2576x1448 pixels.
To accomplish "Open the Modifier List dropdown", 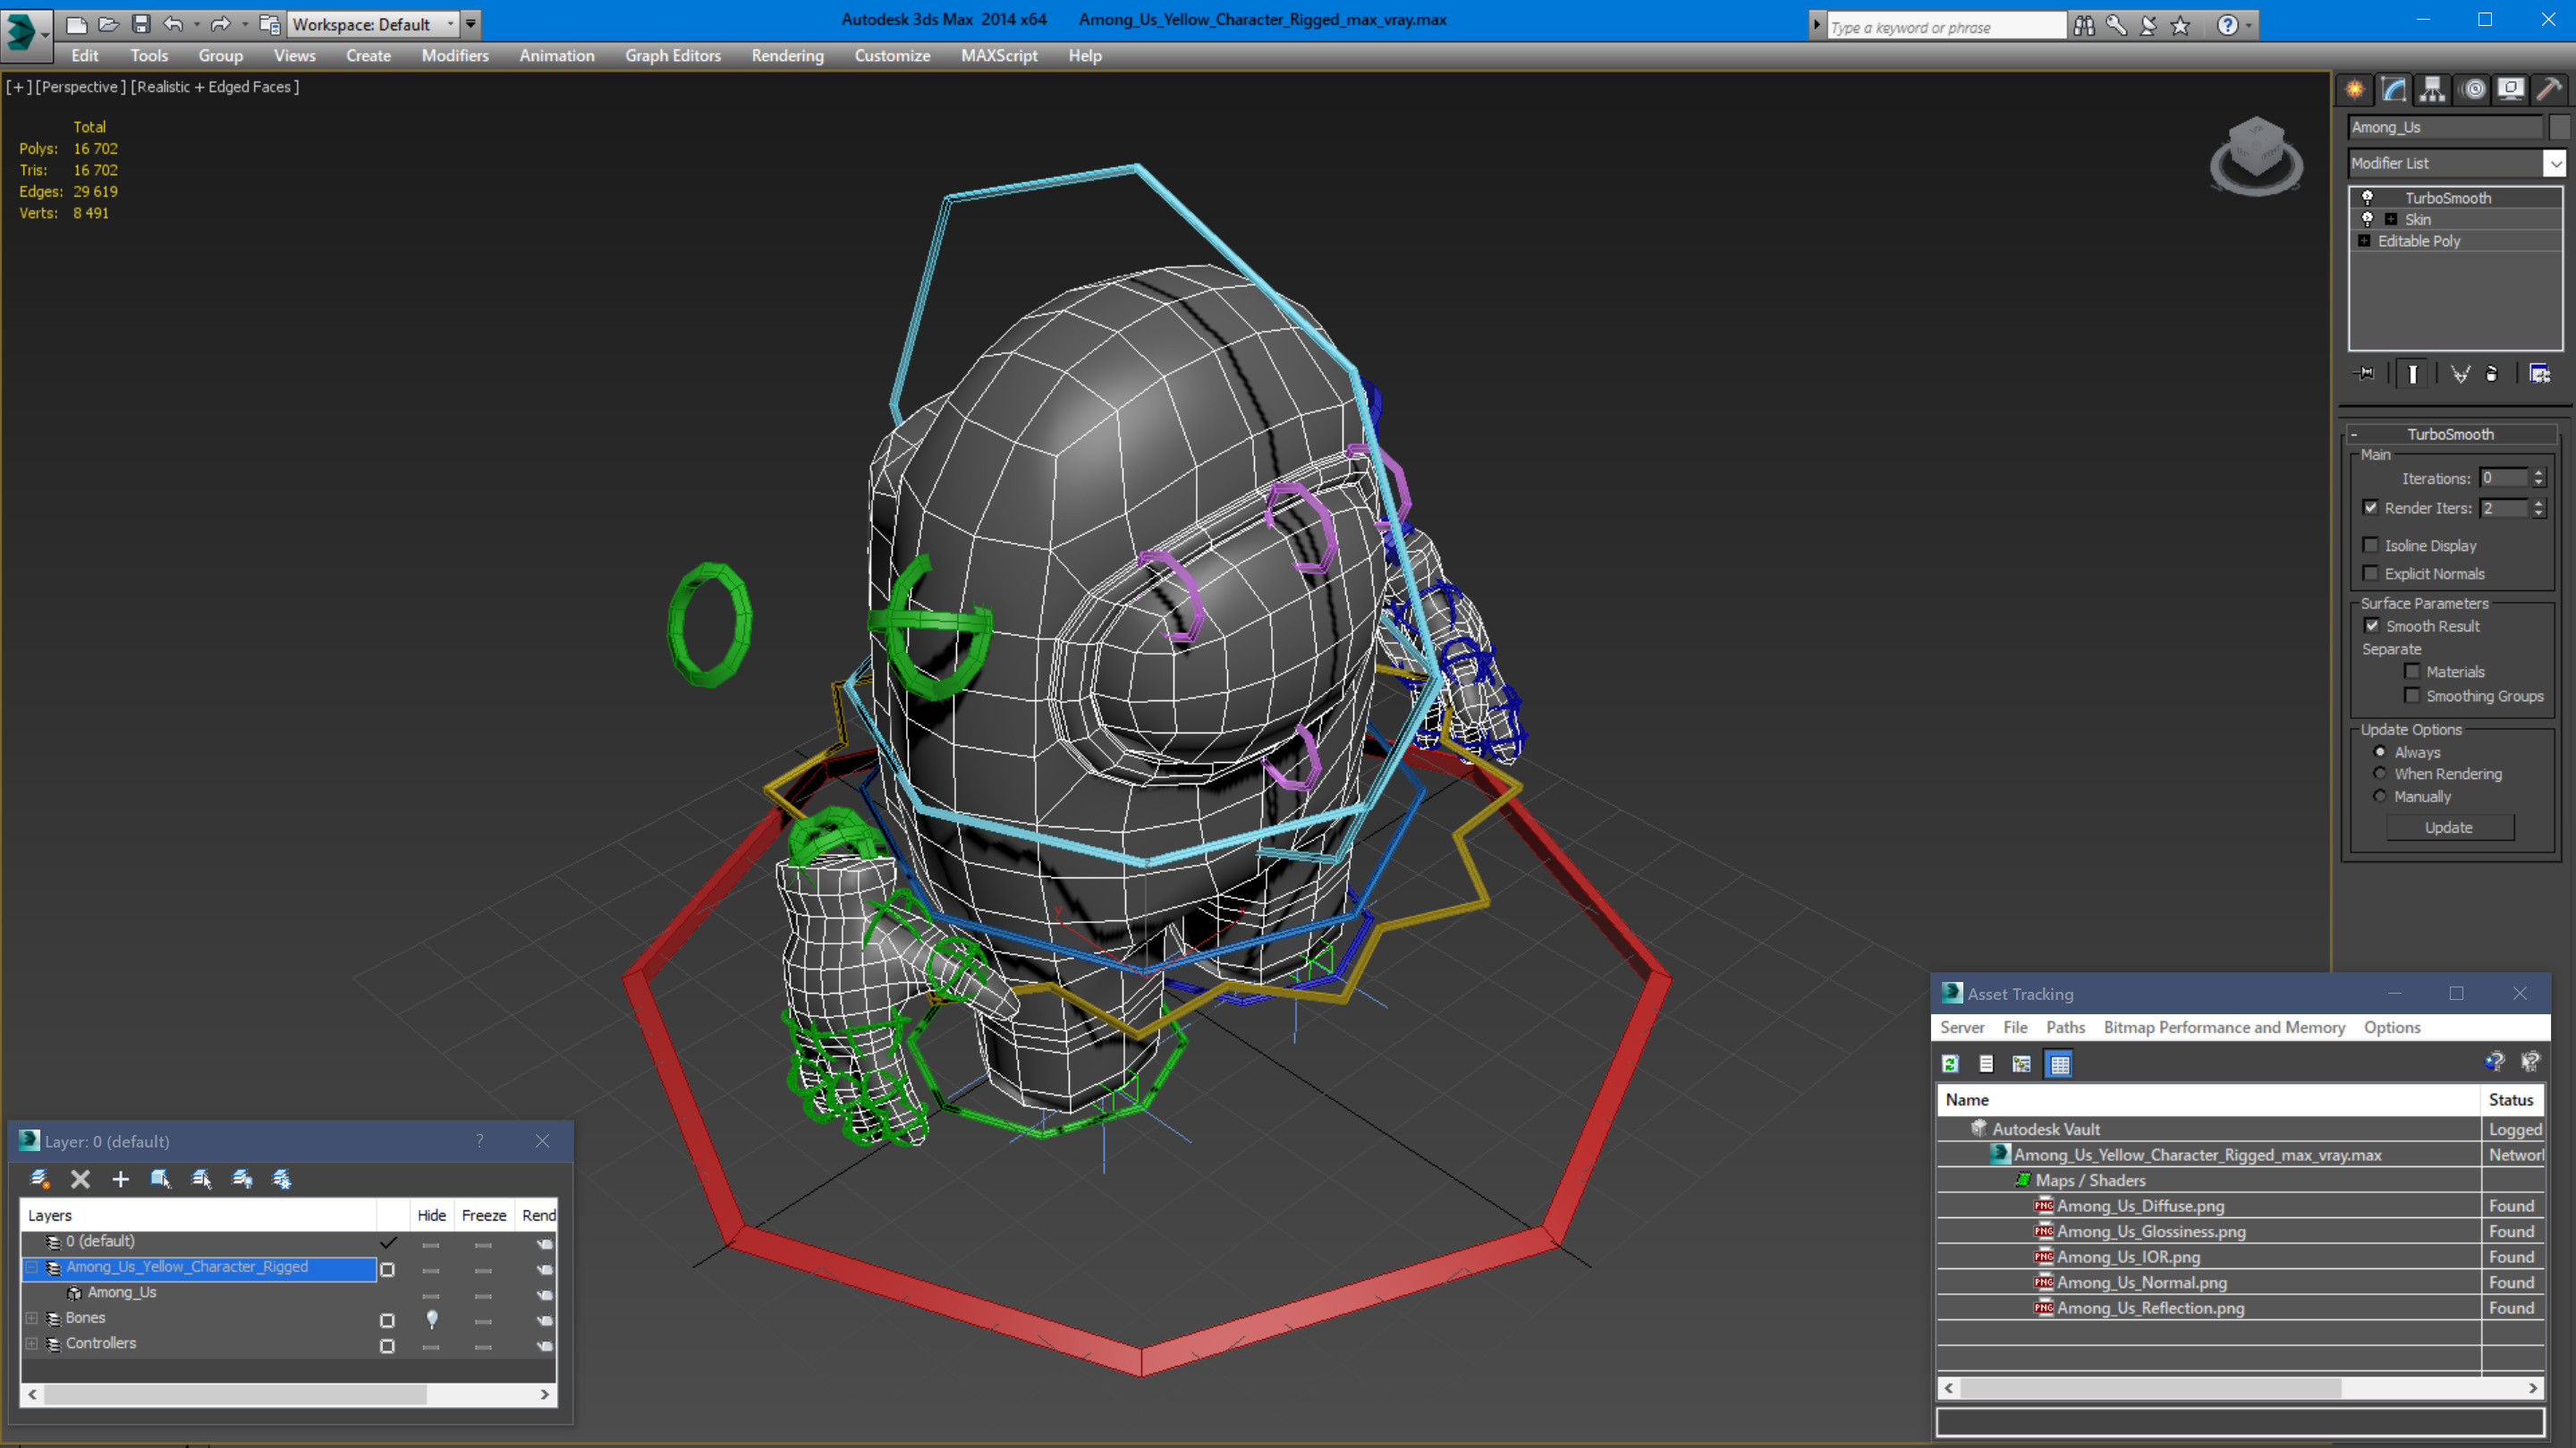I will pyautogui.click(x=2555, y=163).
